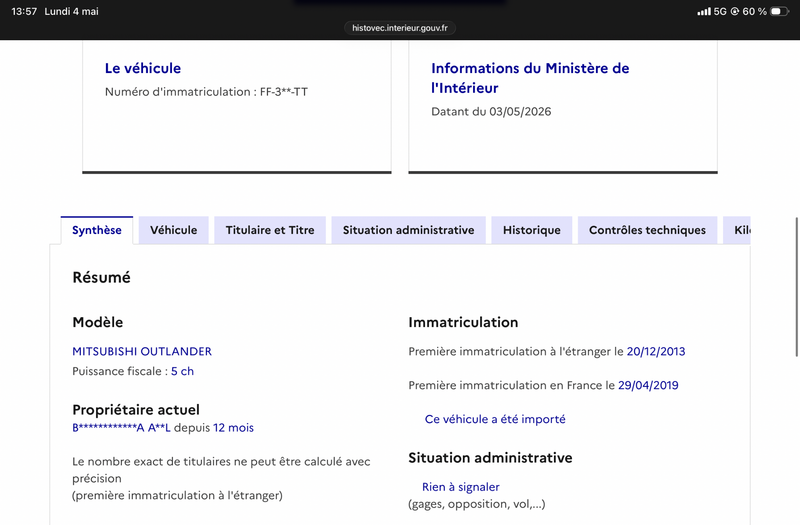This screenshot has height=525, width=800.
Task: Tap the 60 % battery percentage
Action: tap(755, 11)
